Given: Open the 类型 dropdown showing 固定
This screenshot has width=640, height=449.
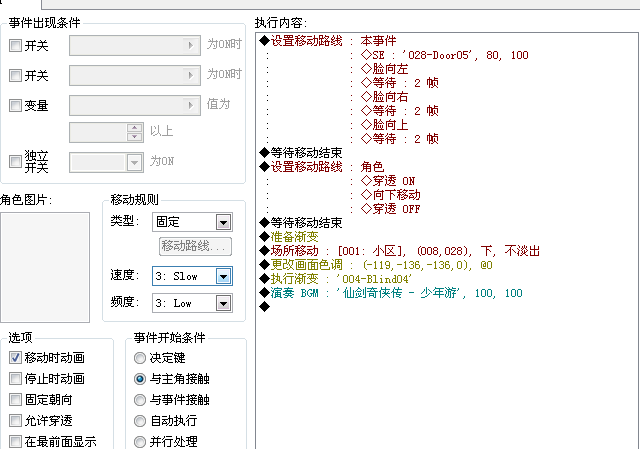Looking at the screenshot, I should click(x=192, y=222).
